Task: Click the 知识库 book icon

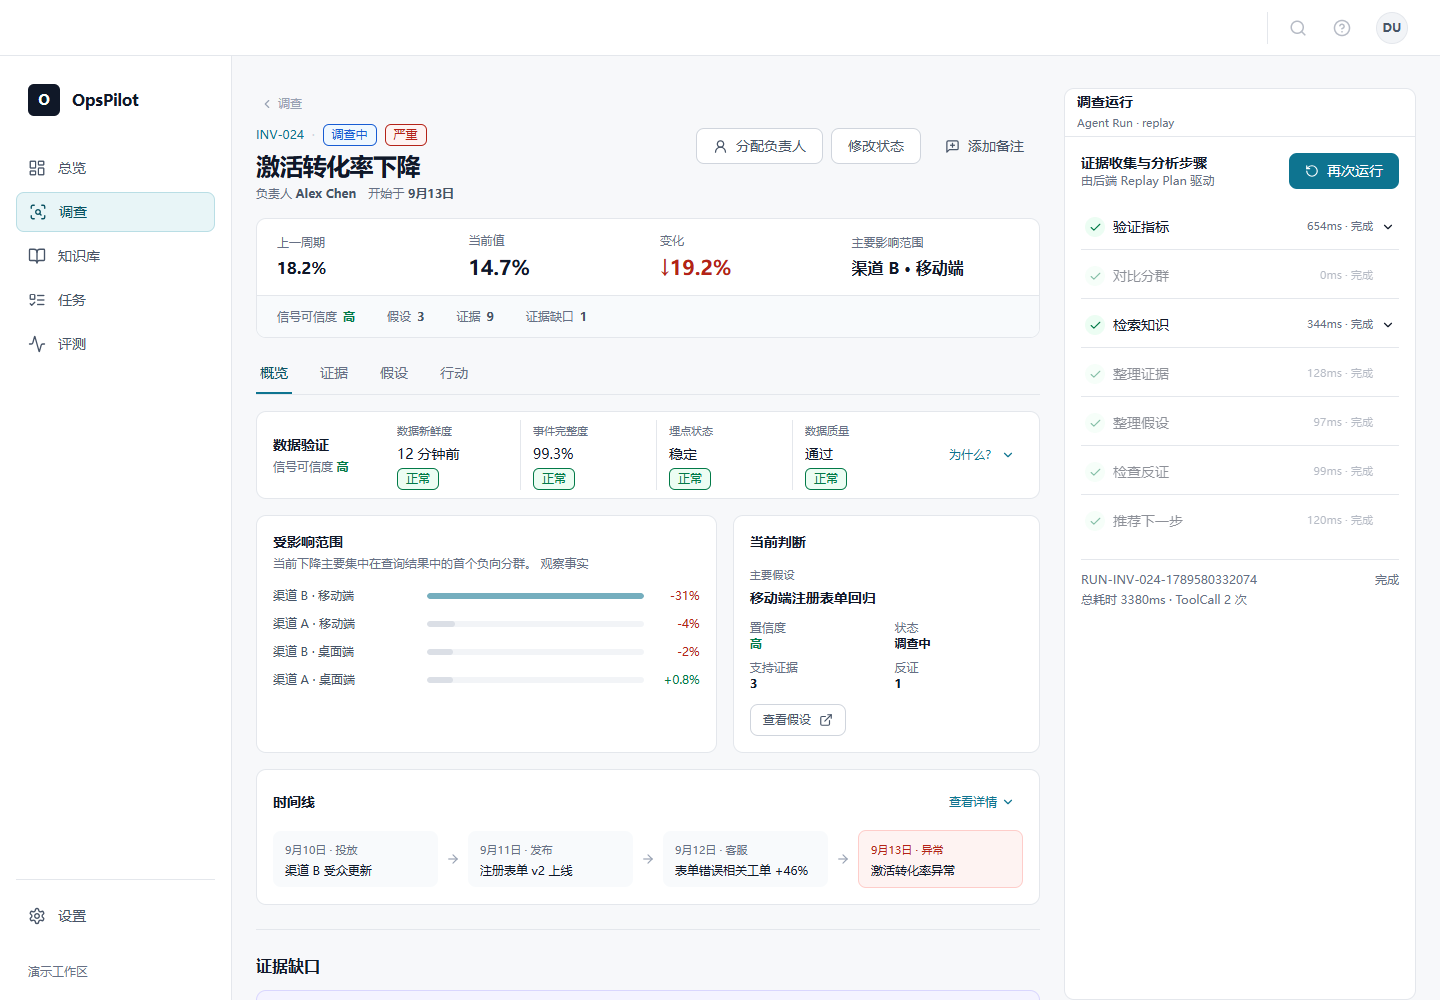Action: (x=37, y=256)
